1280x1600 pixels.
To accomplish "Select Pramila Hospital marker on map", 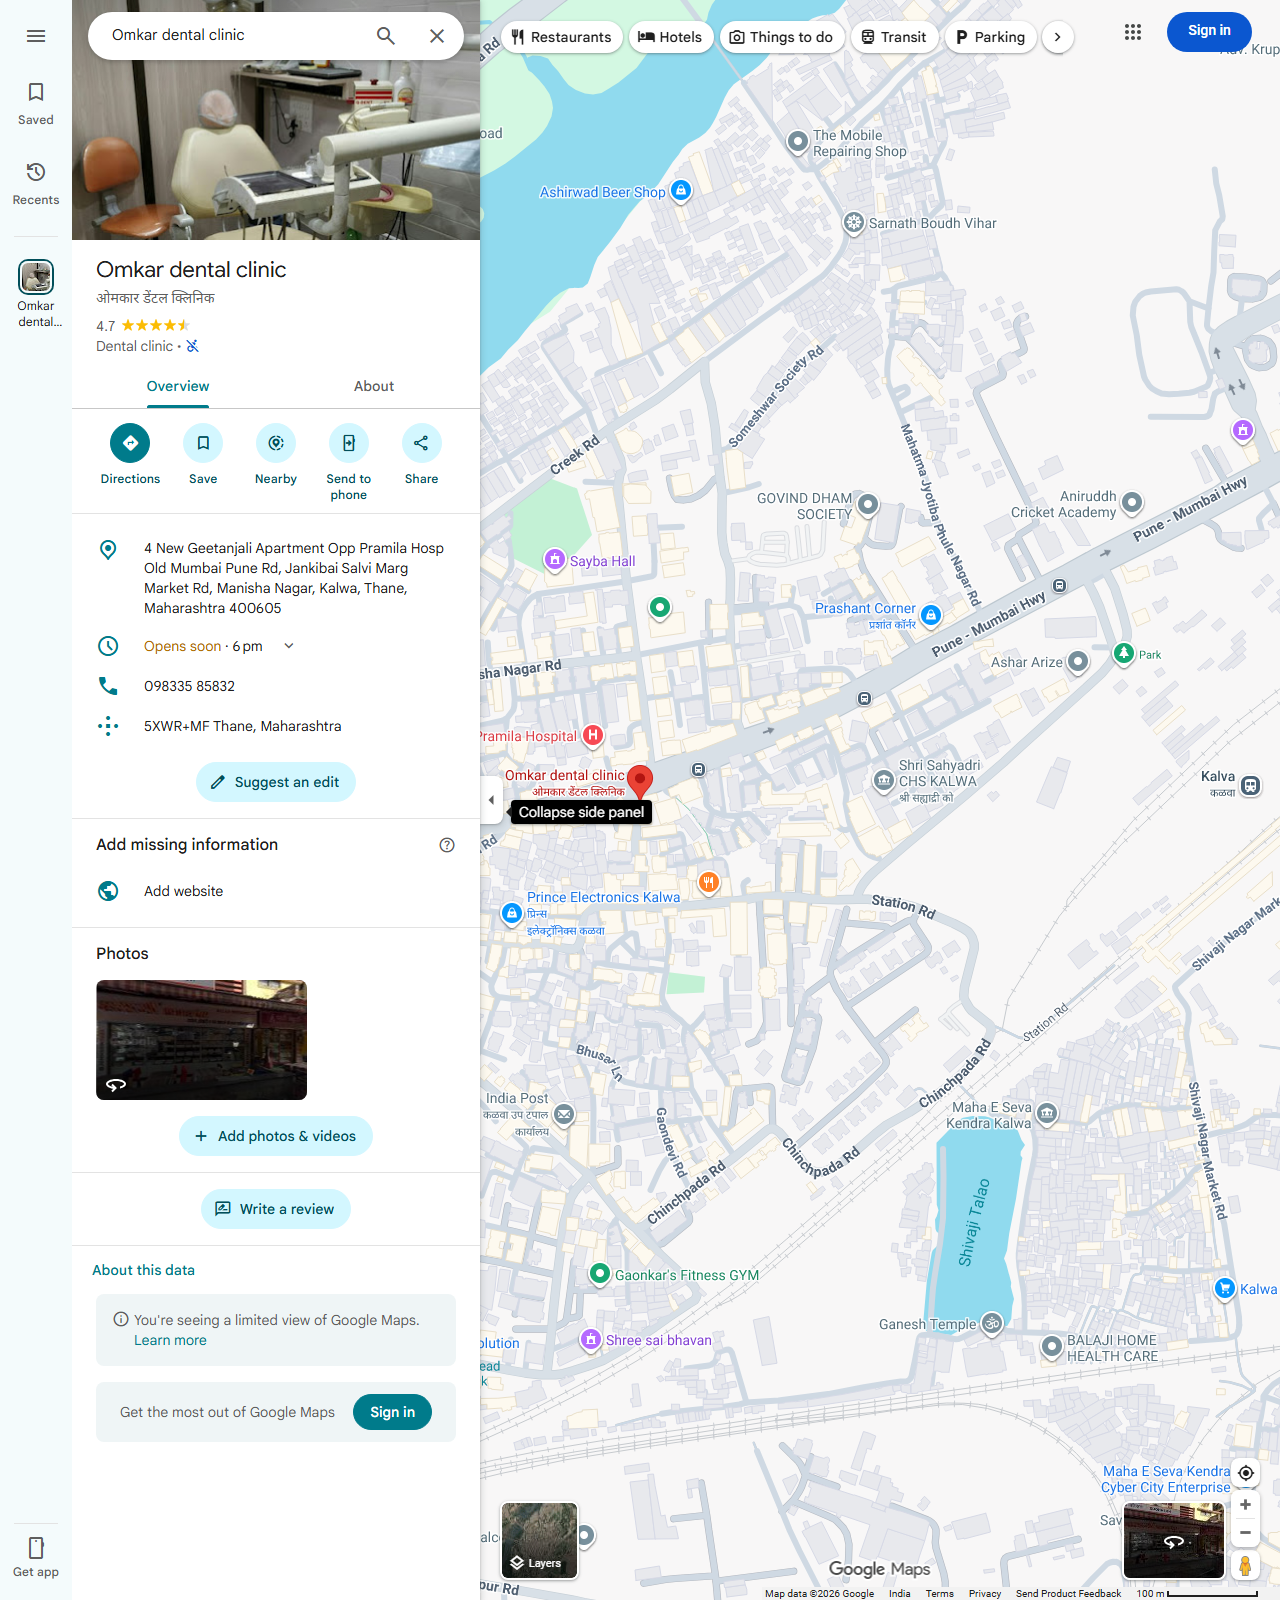I will pyautogui.click(x=593, y=736).
